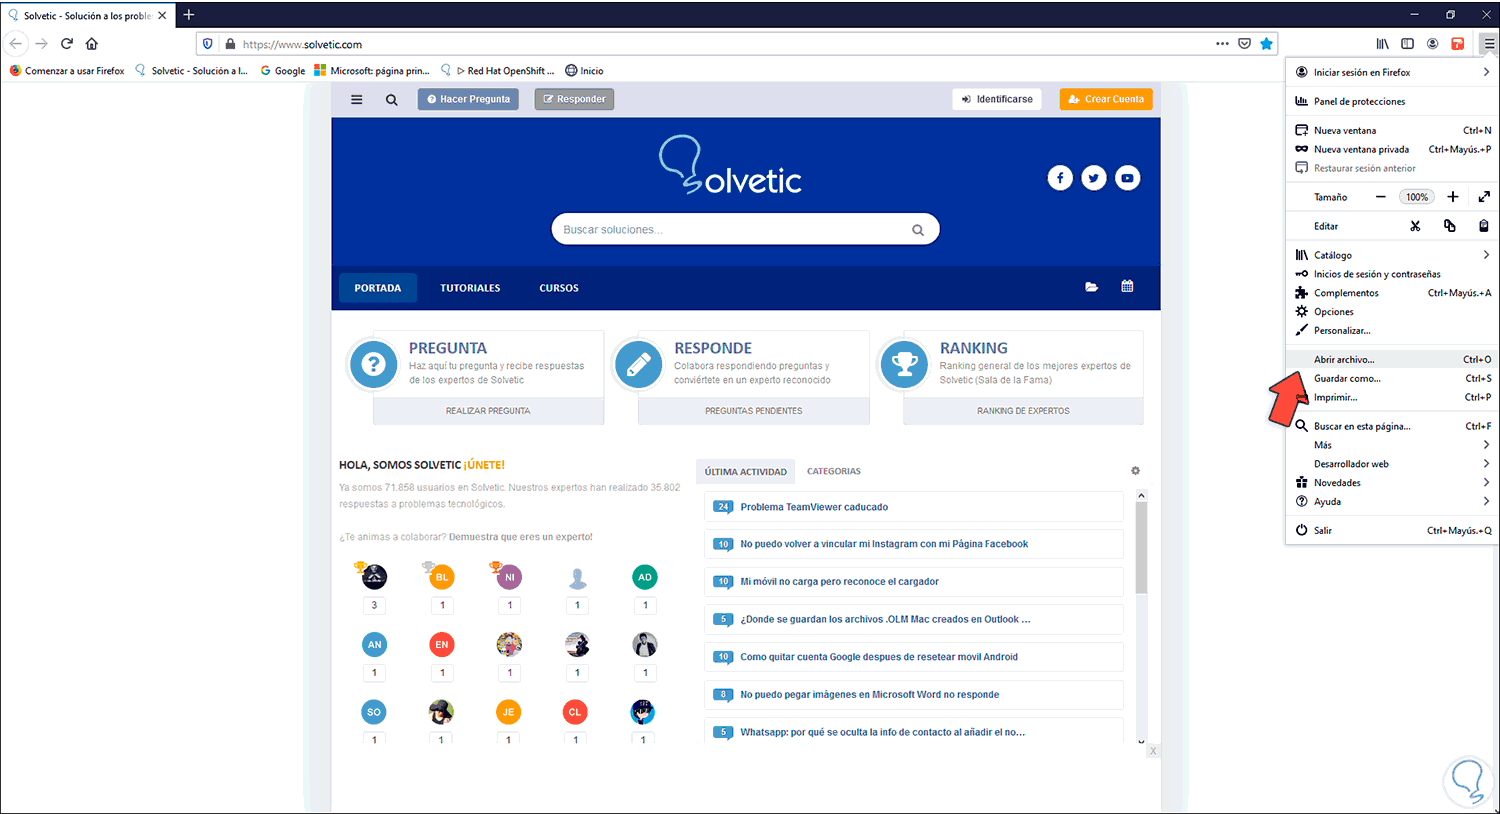Image resolution: width=1500 pixels, height=814 pixels.
Task: Click the Responder button
Action: pos(574,99)
